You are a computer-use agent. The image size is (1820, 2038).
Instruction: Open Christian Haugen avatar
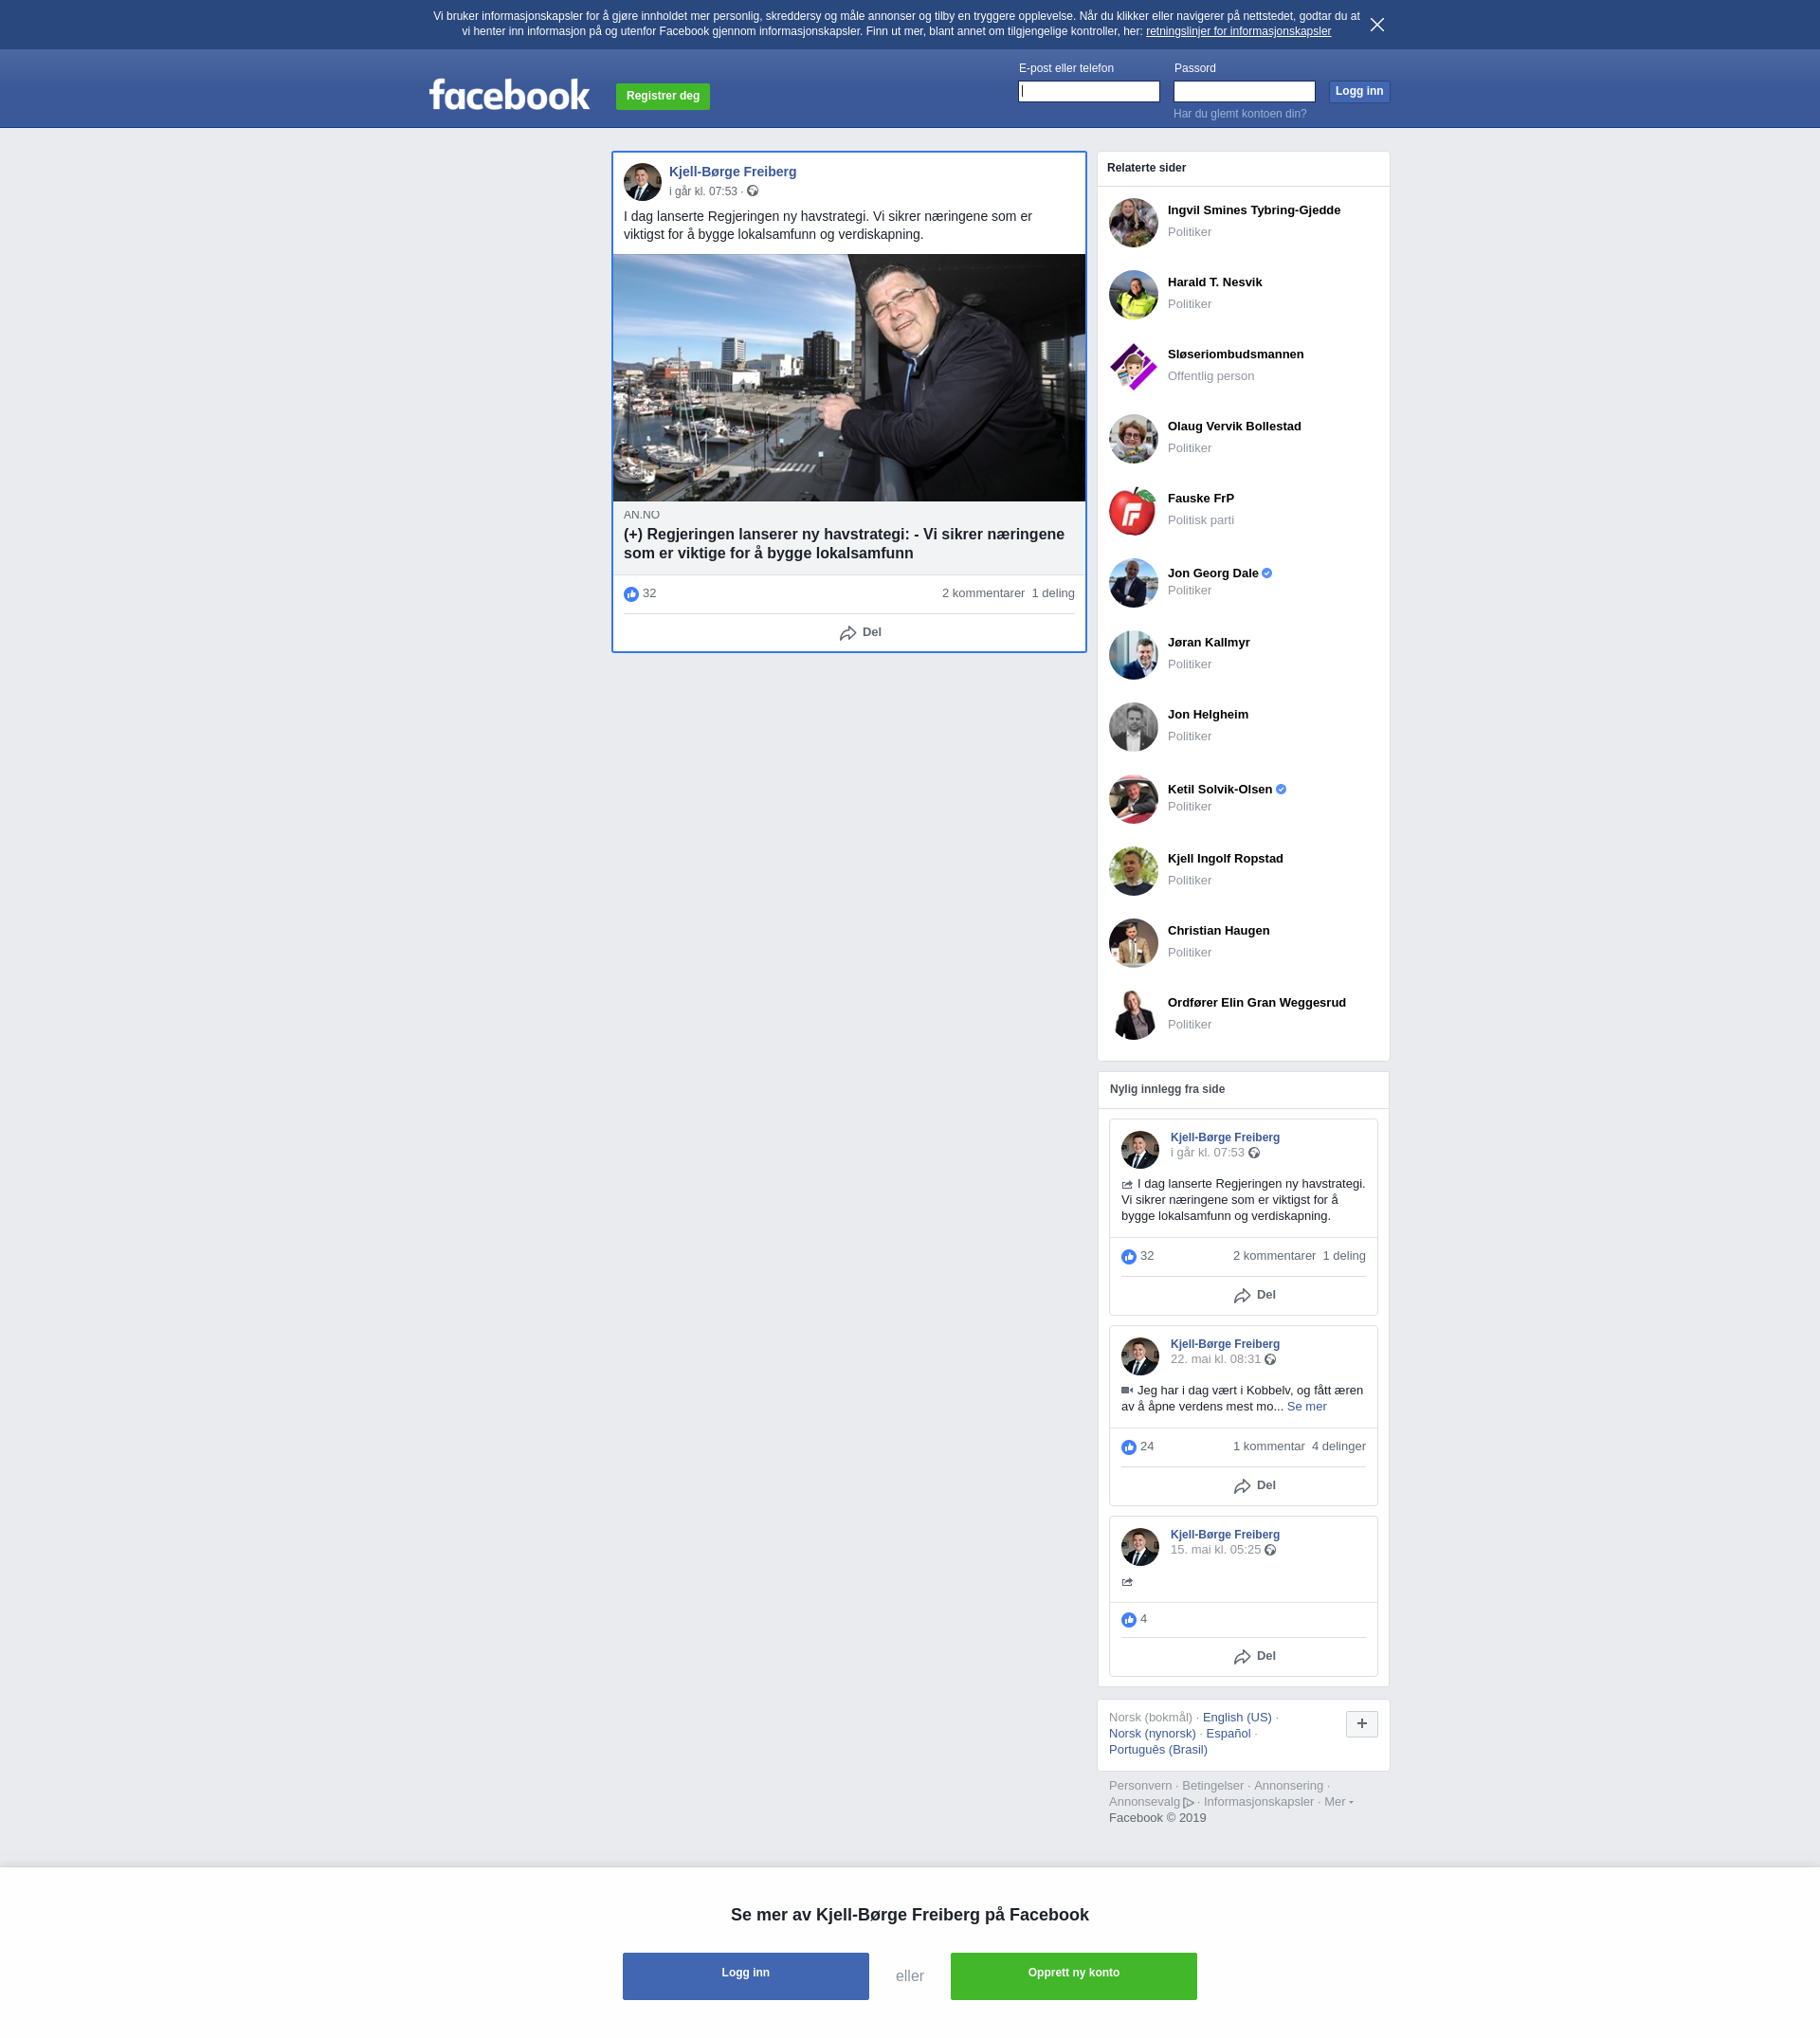click(1133, 943)
